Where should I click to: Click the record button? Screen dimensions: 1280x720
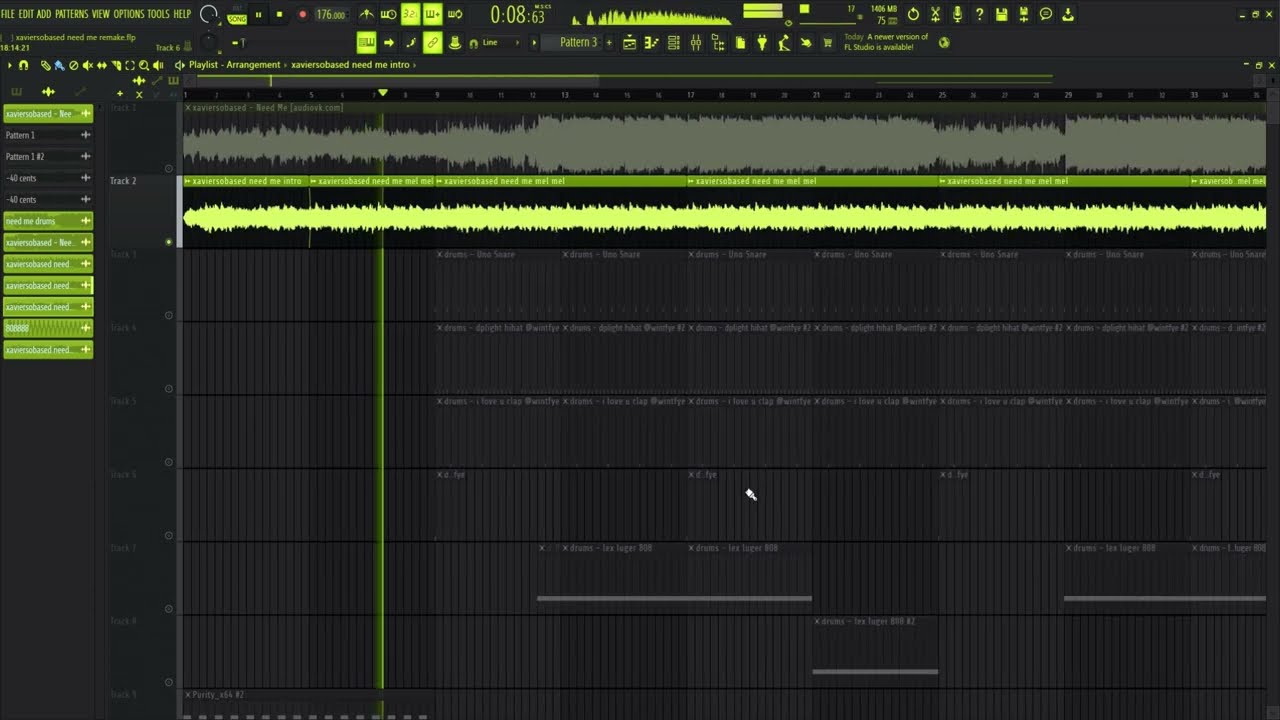point(302,15)
